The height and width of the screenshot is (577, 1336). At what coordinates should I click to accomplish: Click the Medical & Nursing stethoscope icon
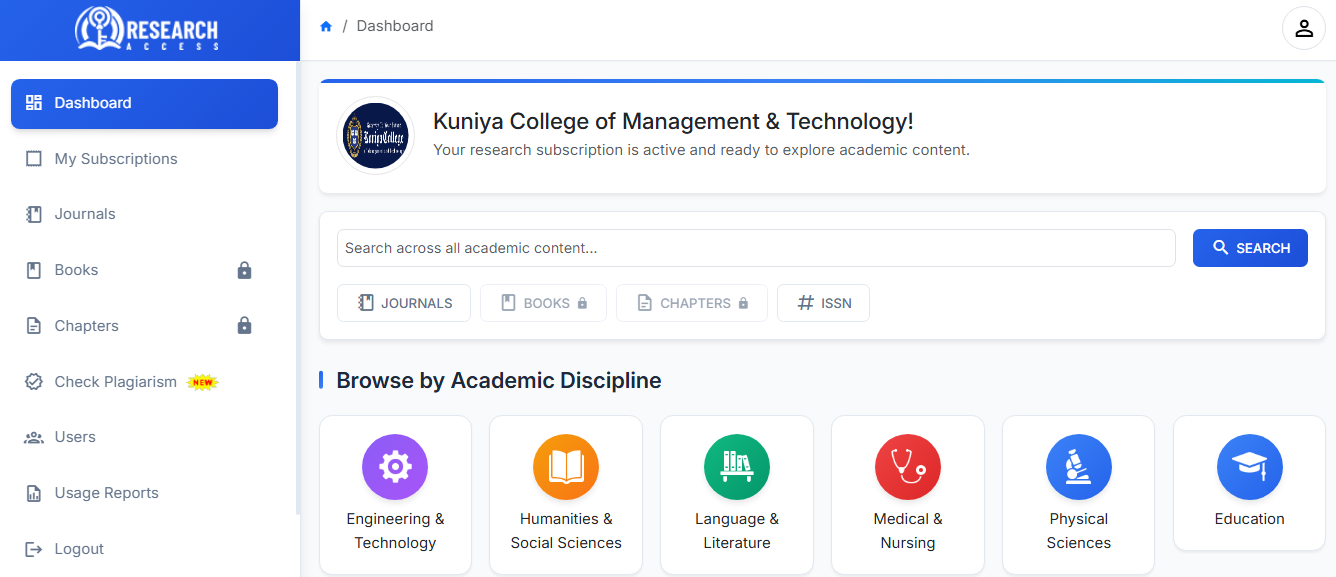coord(908,467)
